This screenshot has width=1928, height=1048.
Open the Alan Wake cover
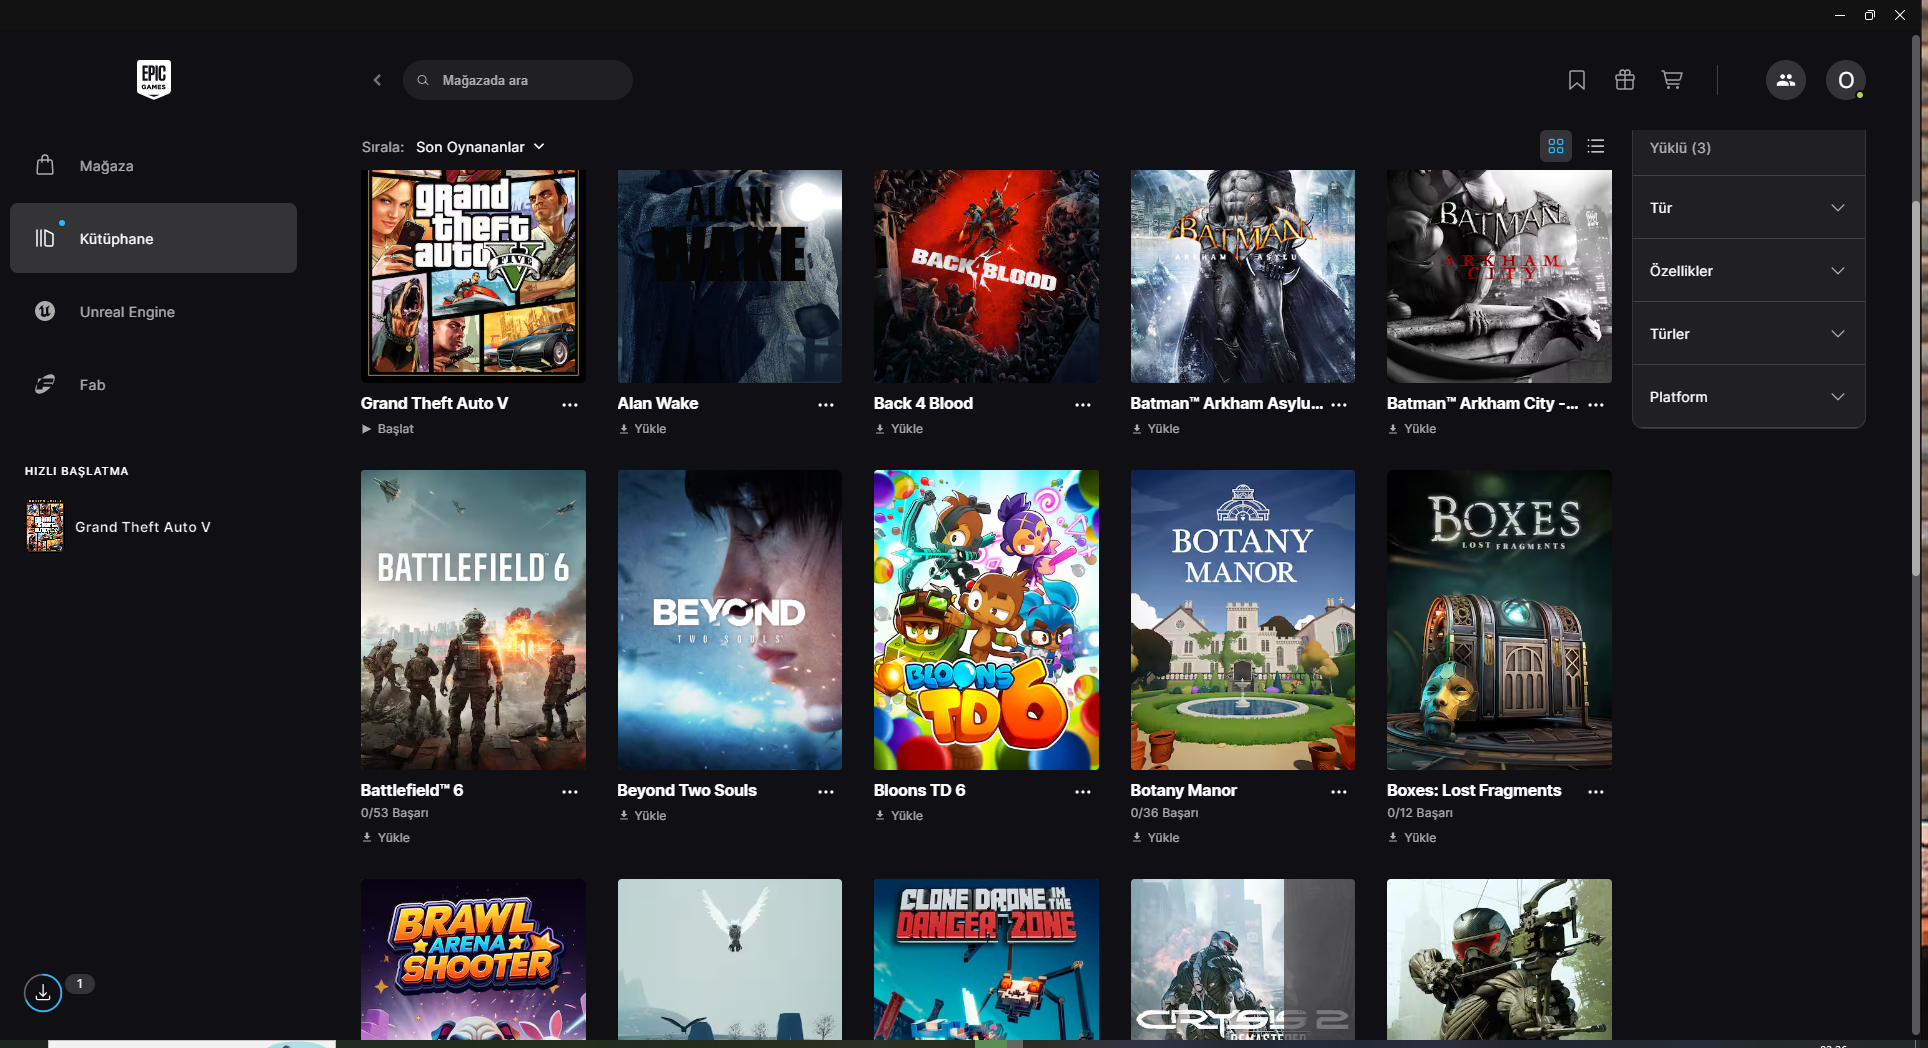[730, 276]
